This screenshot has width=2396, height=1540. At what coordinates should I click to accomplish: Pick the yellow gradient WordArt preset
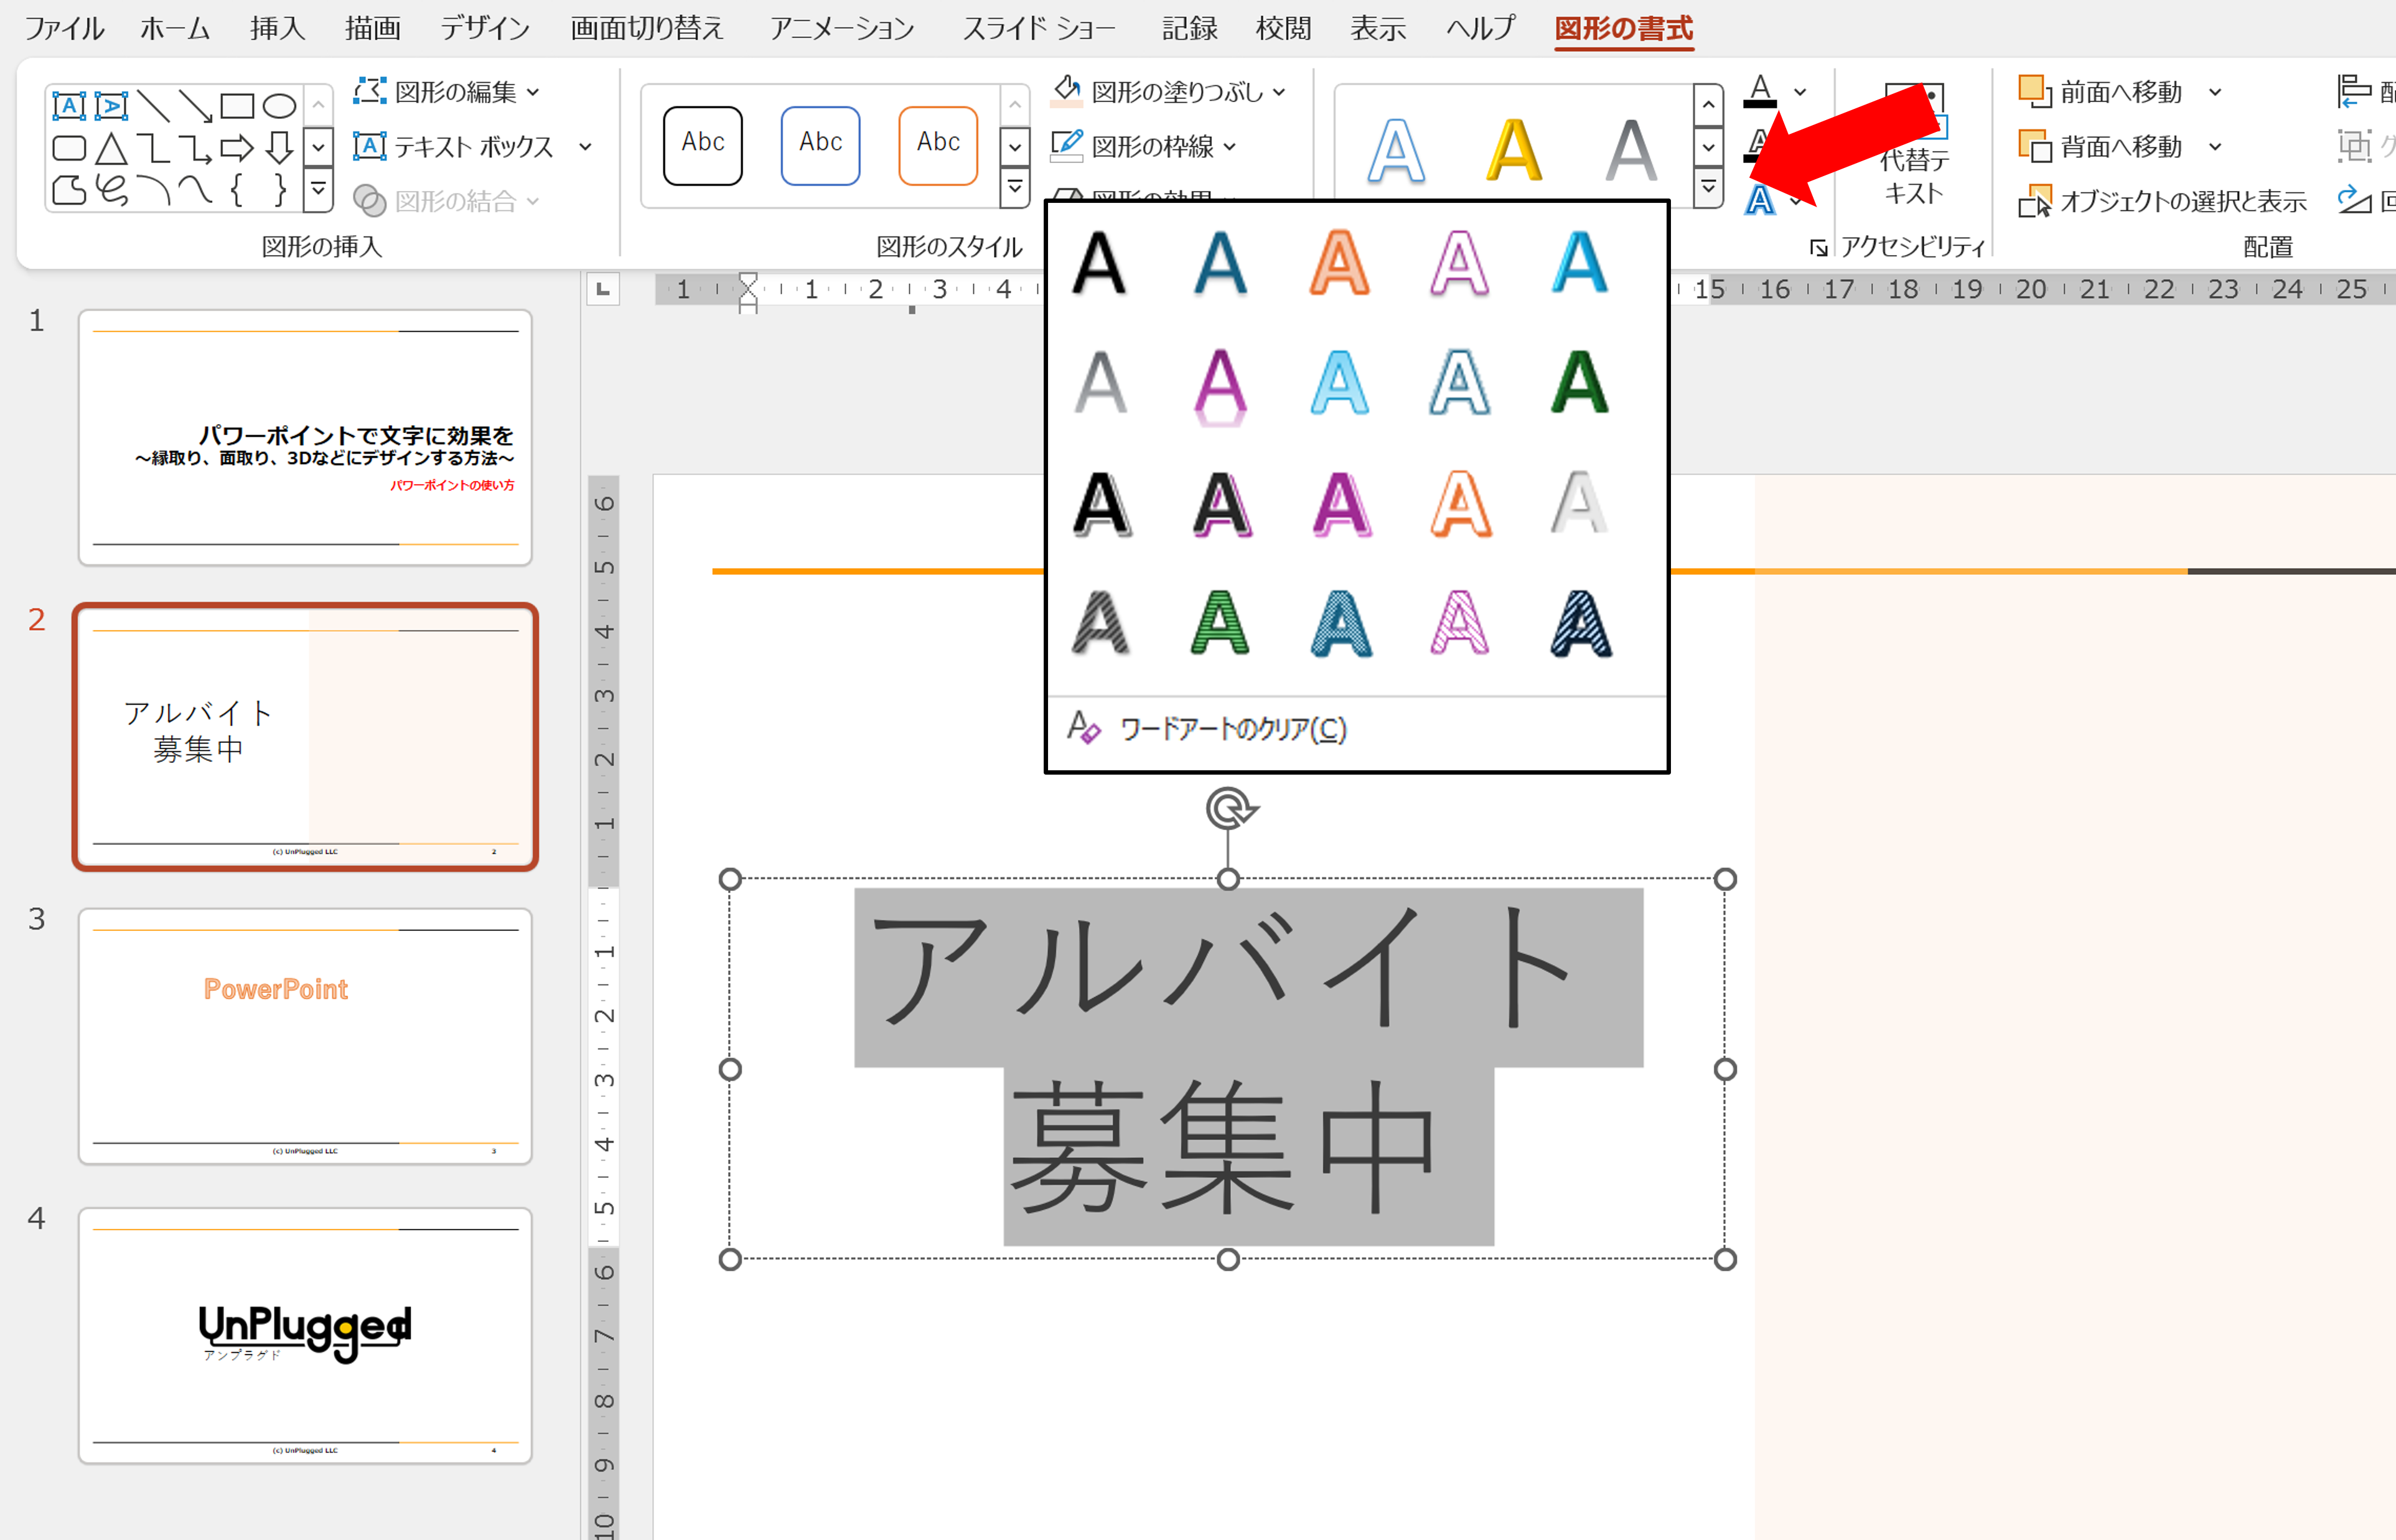click(x=1513, y=150)
